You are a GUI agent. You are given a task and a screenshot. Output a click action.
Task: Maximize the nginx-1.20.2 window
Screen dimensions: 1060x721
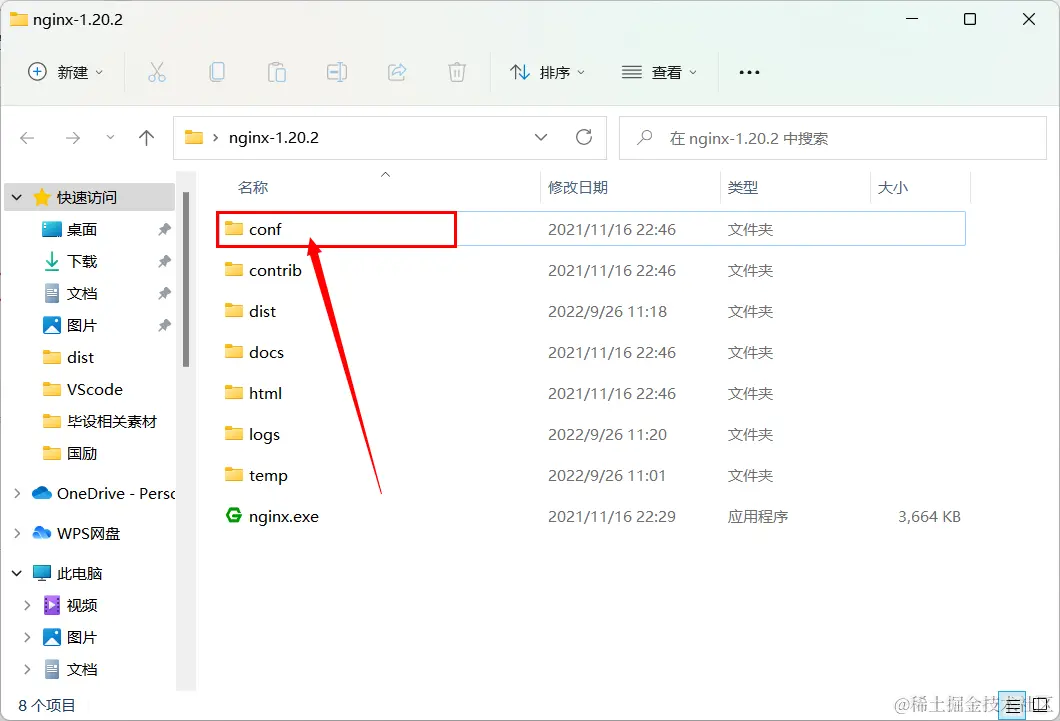pyautogui.click(x=969, y=19)
